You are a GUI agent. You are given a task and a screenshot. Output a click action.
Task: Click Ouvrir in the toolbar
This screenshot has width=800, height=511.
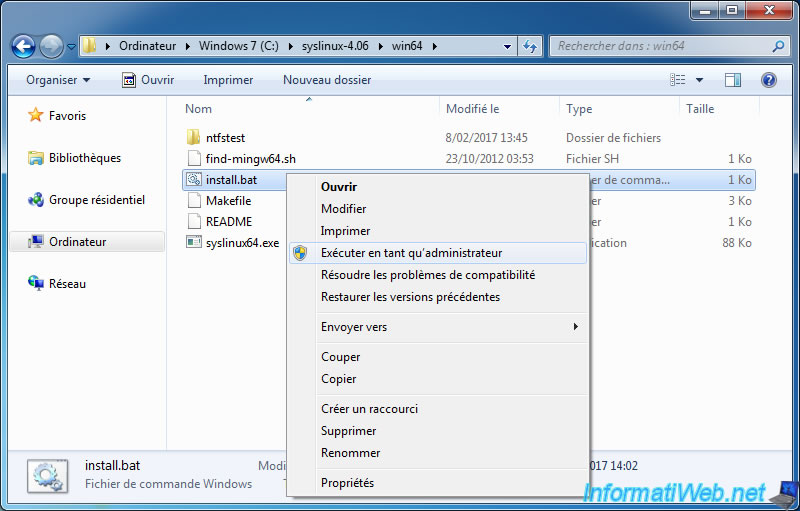[x=148, y=80]
